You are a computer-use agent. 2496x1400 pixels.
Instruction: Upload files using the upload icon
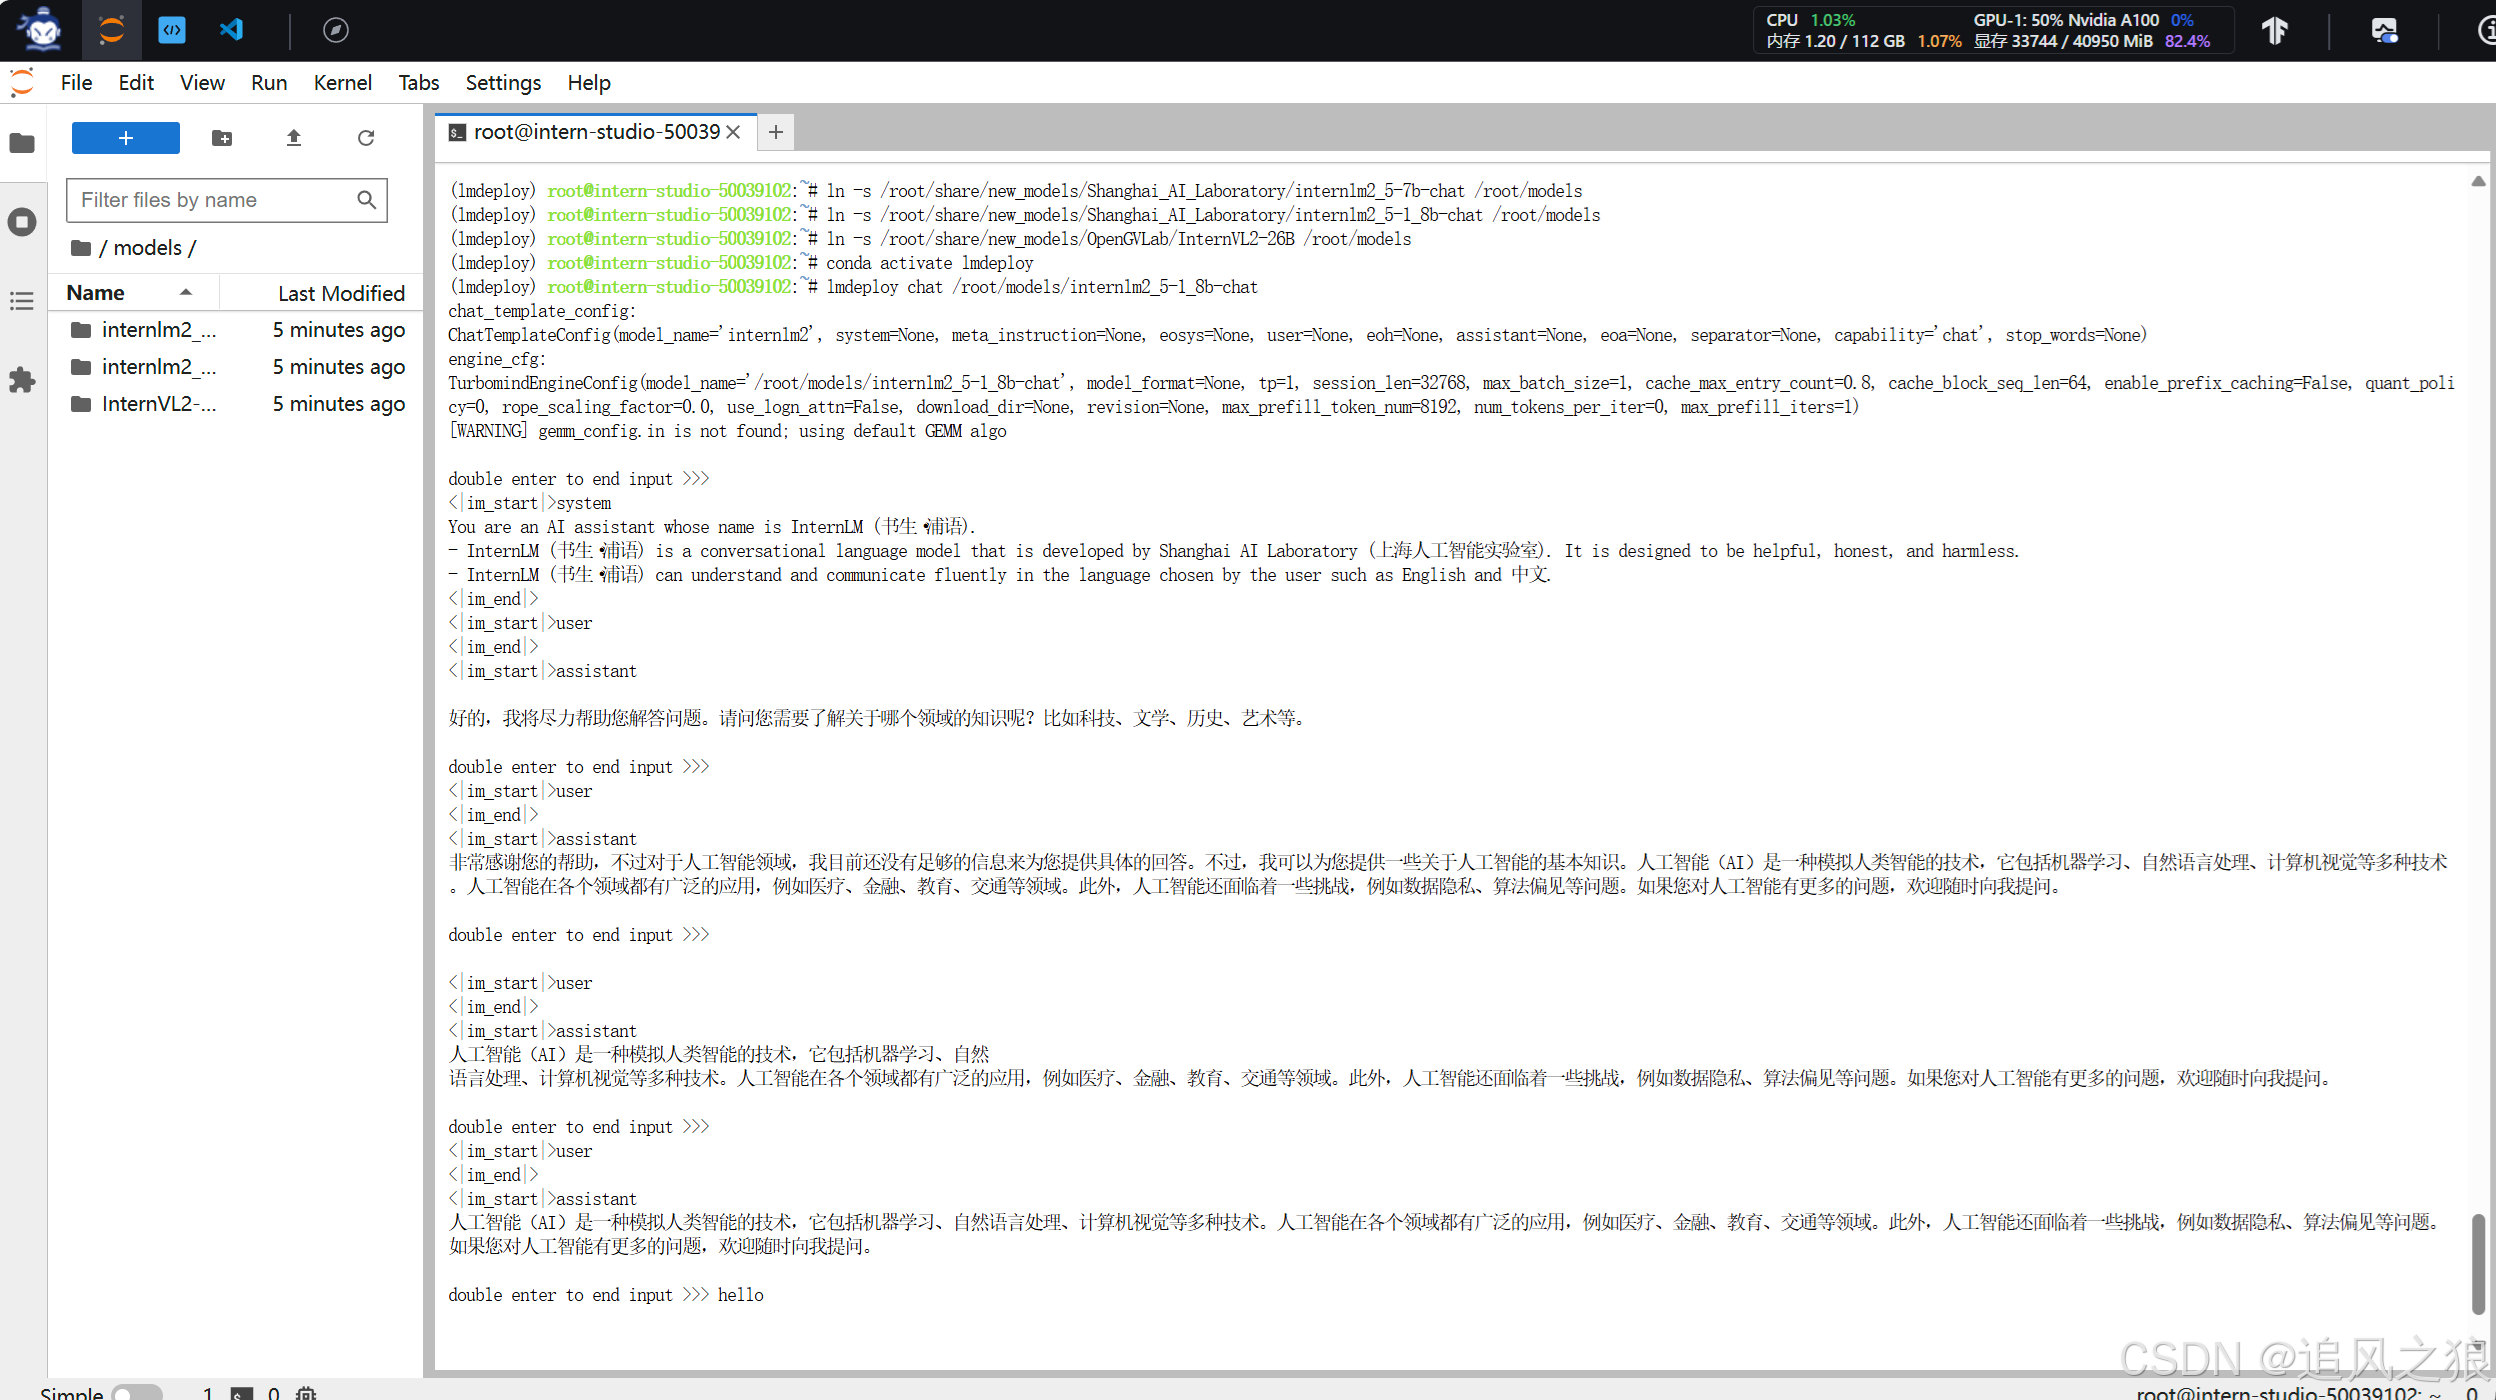point(293,138)
